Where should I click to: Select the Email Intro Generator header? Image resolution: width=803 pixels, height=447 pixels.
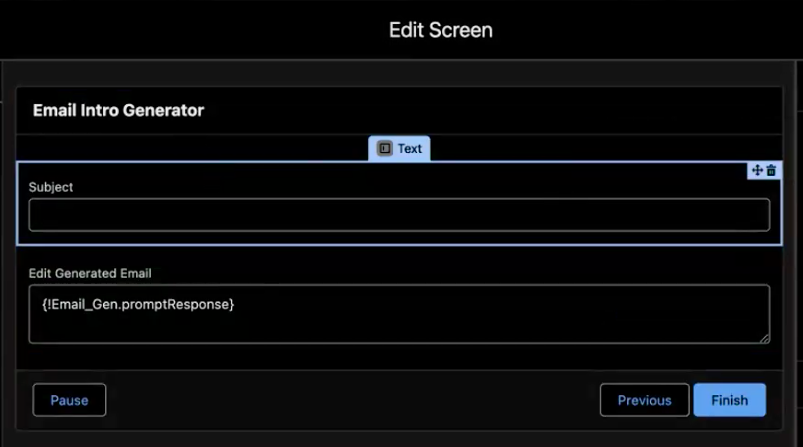[118, 110]
